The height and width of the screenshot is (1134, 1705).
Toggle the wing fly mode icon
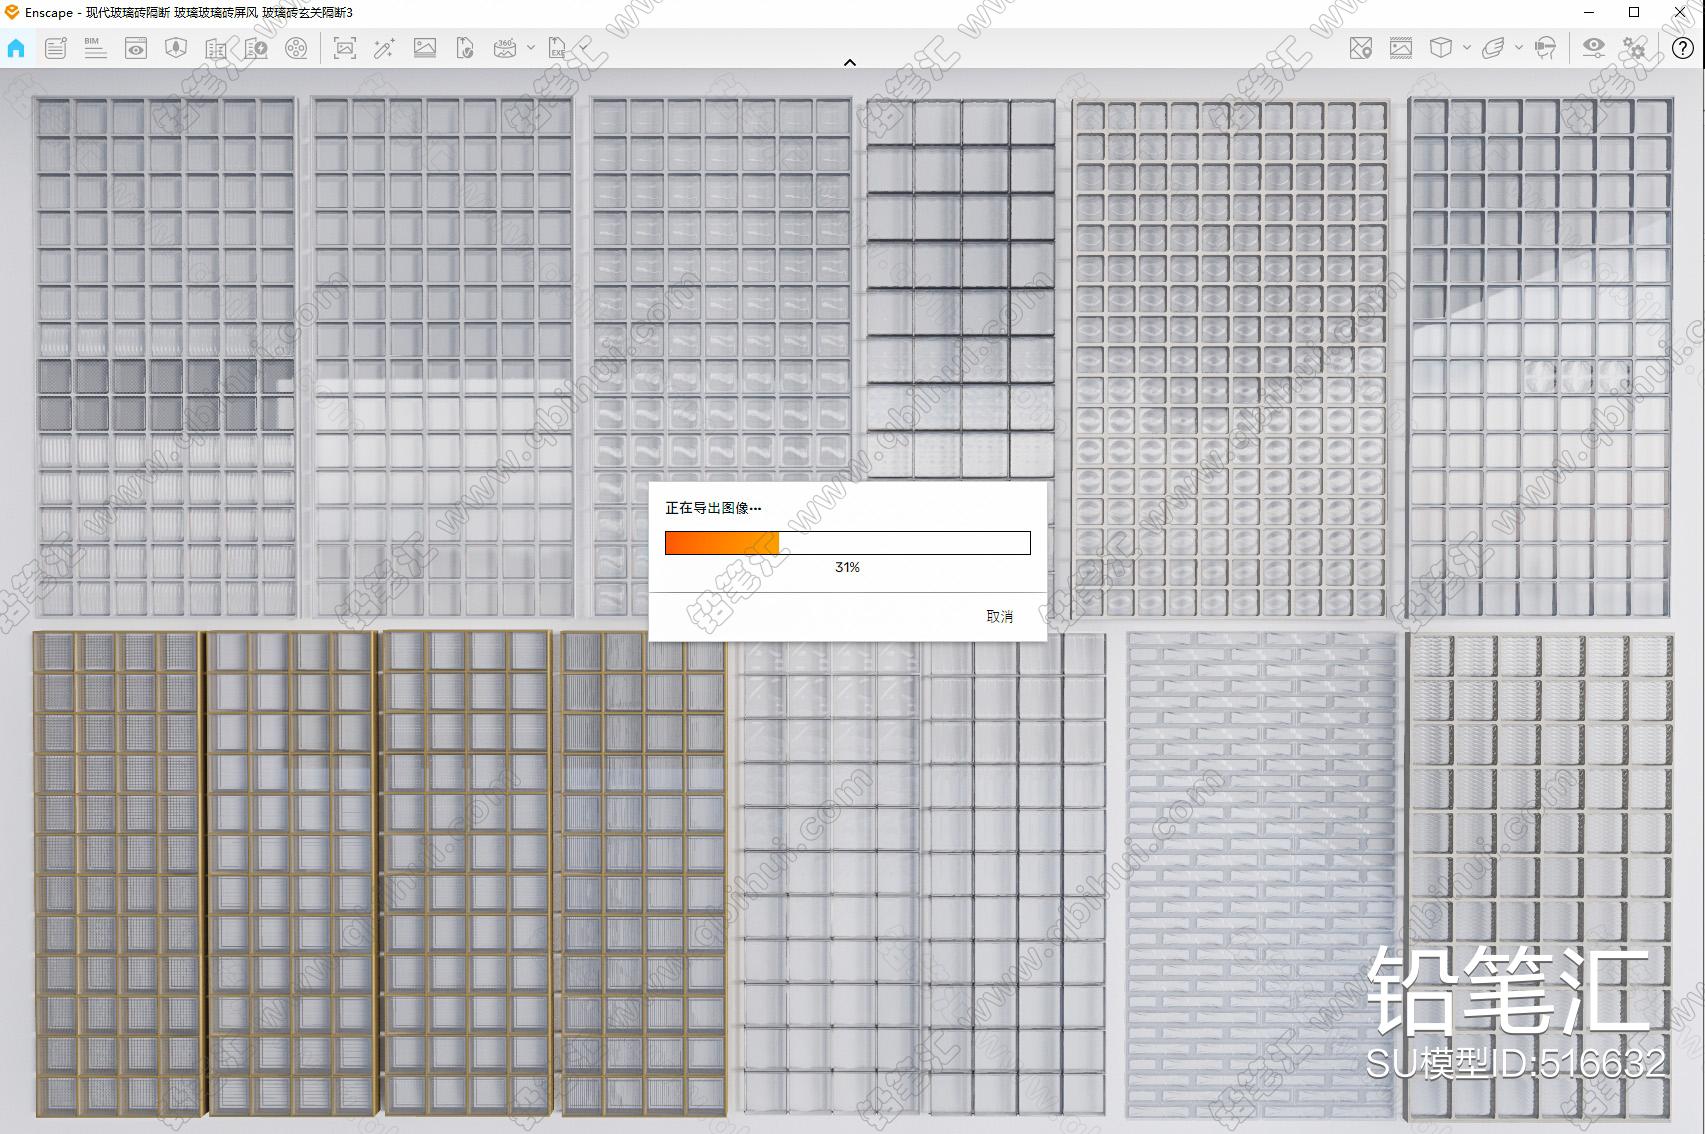pyautogui.click(x=1493, y=48)
